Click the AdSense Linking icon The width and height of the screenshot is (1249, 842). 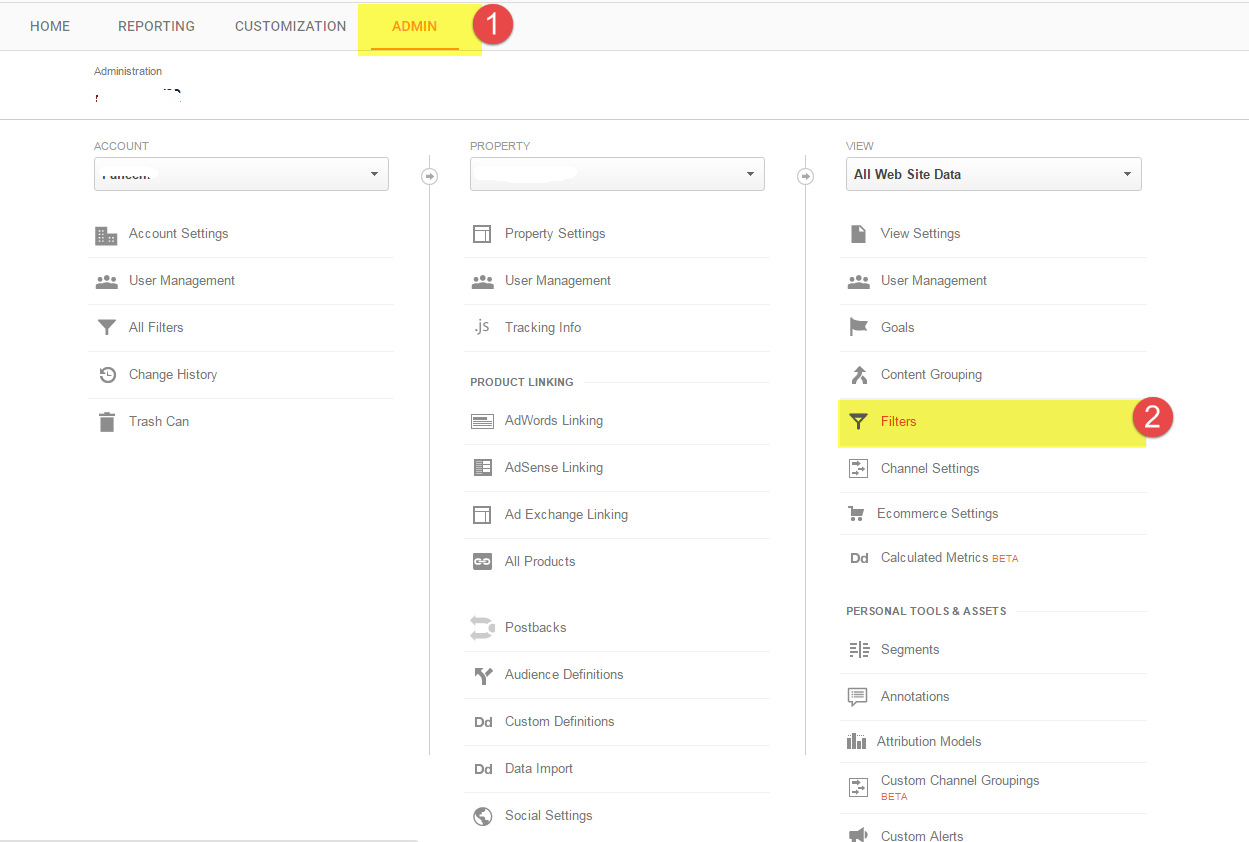pos(482,468)
